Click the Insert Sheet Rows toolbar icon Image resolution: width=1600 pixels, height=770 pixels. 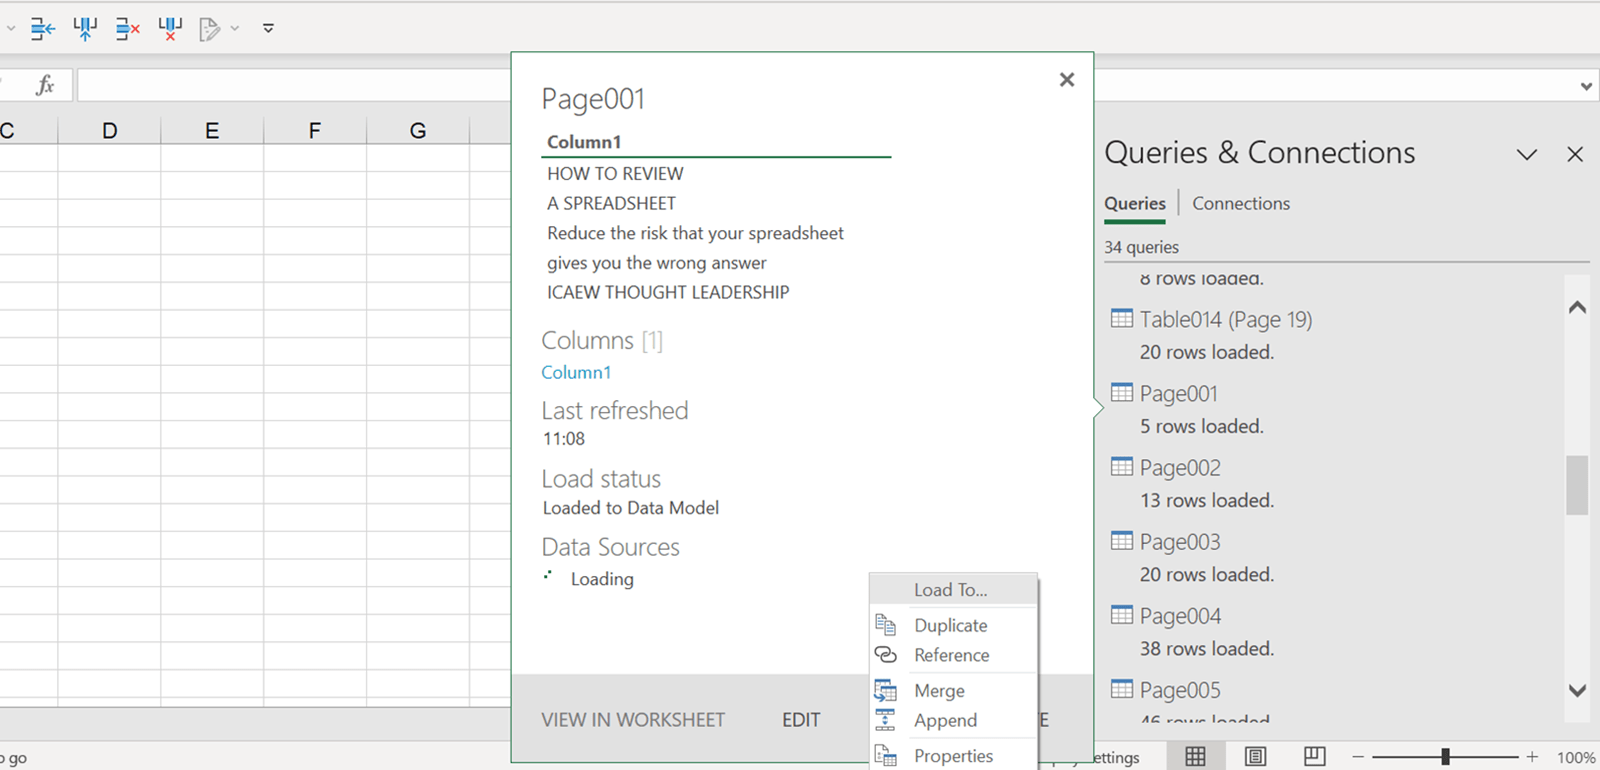(42, 29)
